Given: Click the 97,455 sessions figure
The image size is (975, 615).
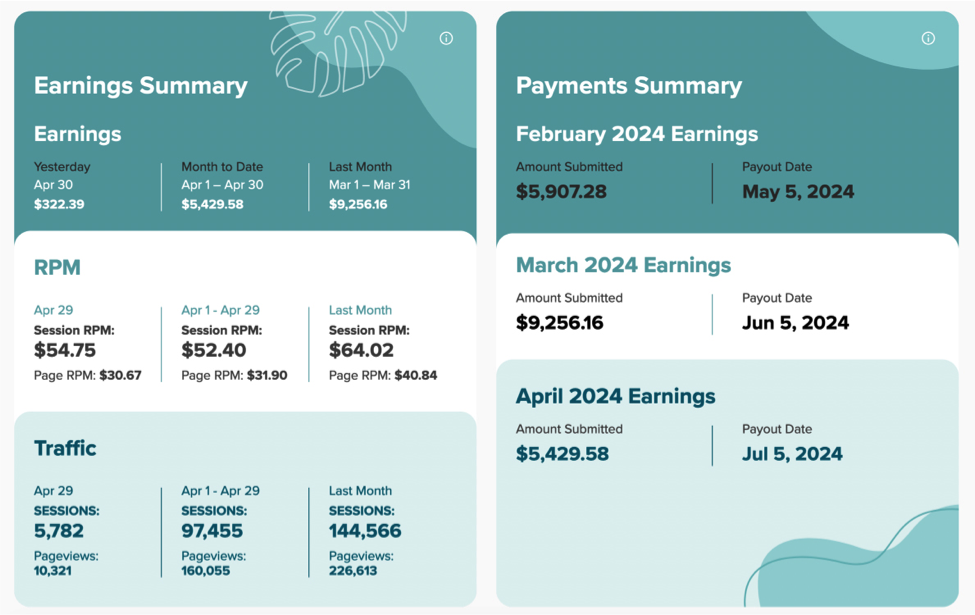Looking at the screenshot, I should pyautogui.click(x=212, y=531).
